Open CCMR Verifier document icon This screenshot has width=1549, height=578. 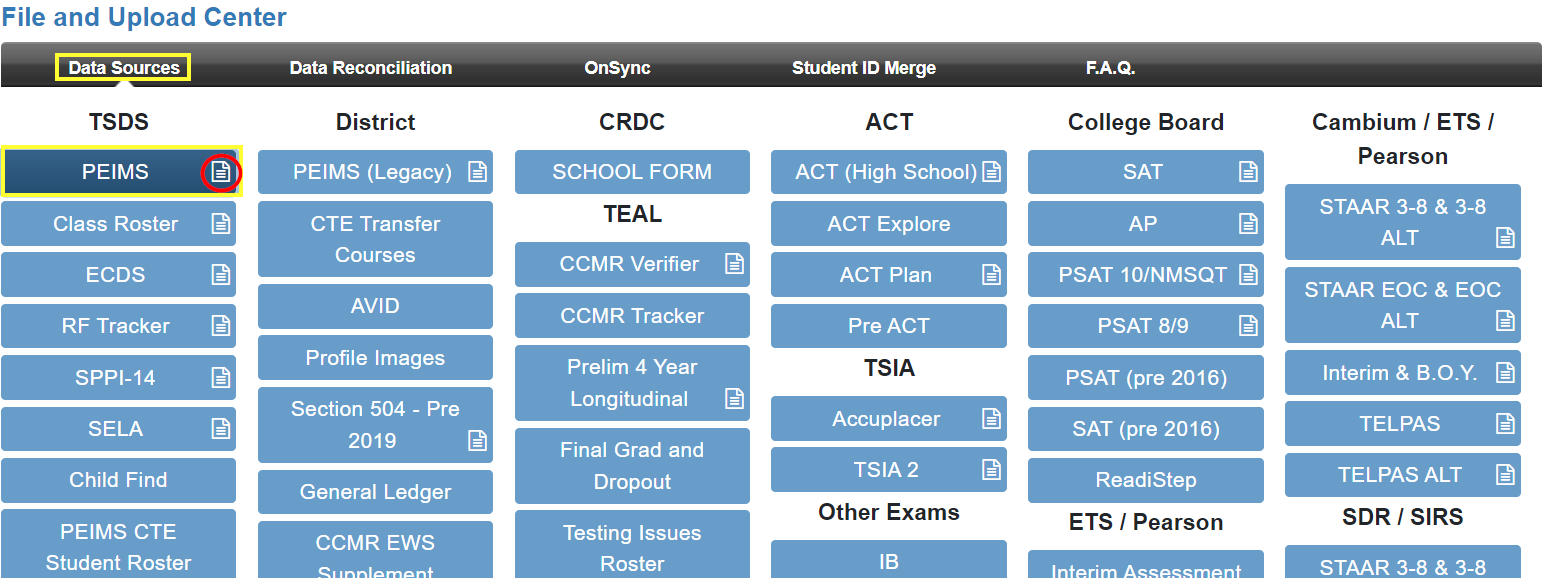pyautogui.click(x=734, y=264)
